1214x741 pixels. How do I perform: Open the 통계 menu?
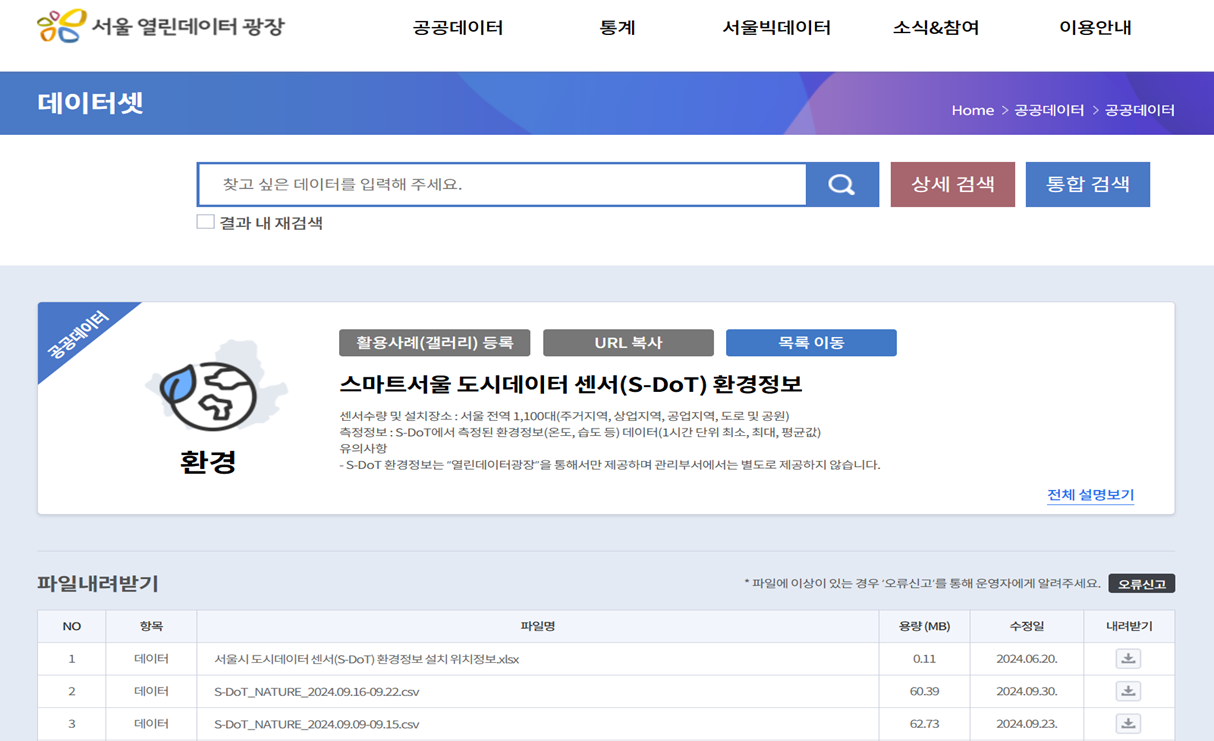pyautogui.click(x=617, y=28)
